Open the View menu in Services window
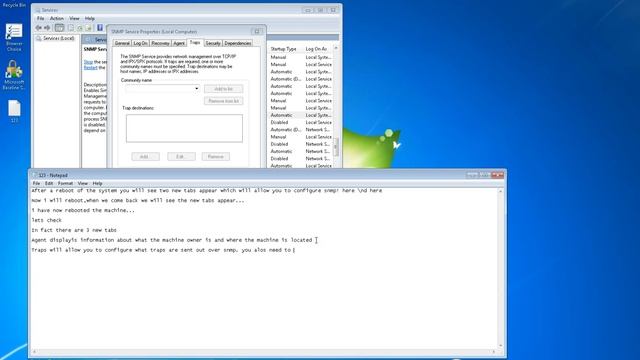Viewport: 640px width, 360px height. pos(74,18)
